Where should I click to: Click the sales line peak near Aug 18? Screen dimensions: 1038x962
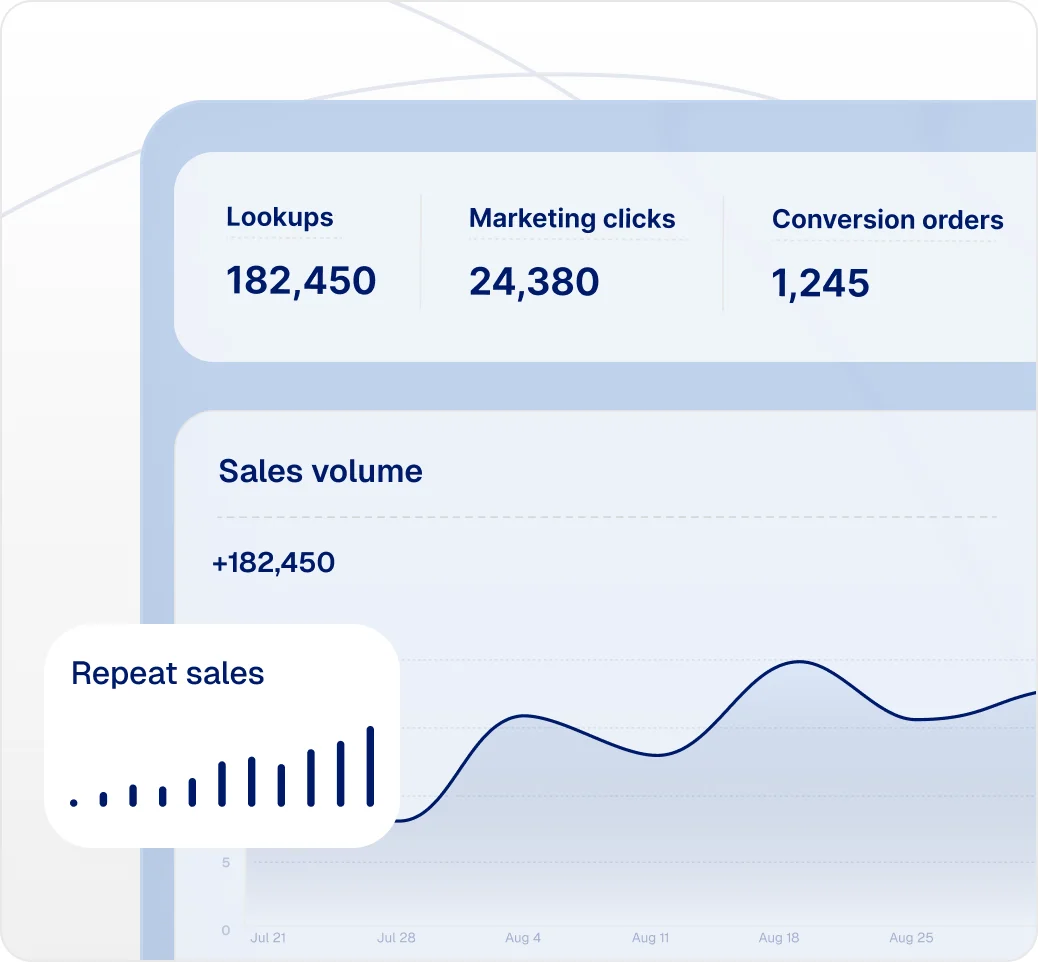(800, 661)
